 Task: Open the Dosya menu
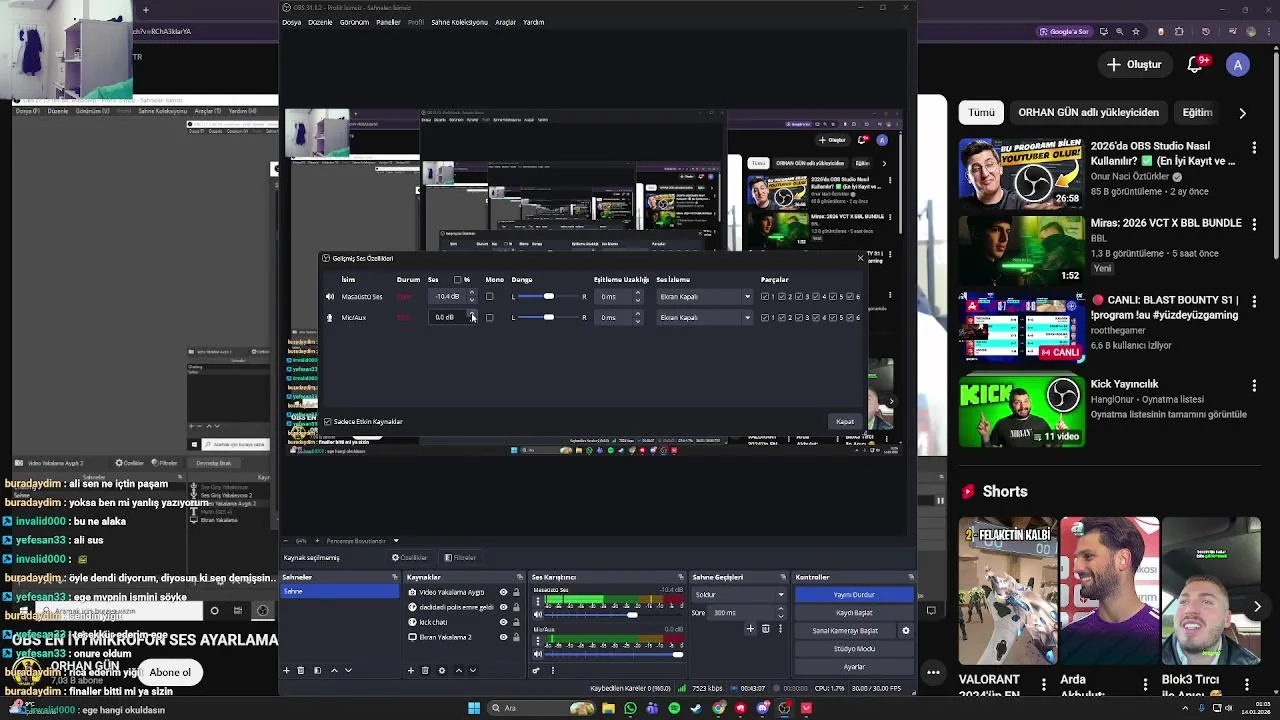tap(291, 22)
